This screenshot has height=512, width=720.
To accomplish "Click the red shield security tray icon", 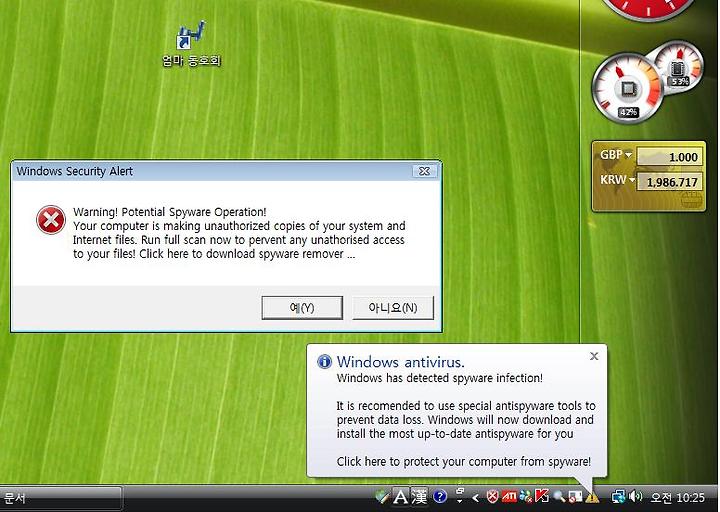I will (x=492, y=496).
